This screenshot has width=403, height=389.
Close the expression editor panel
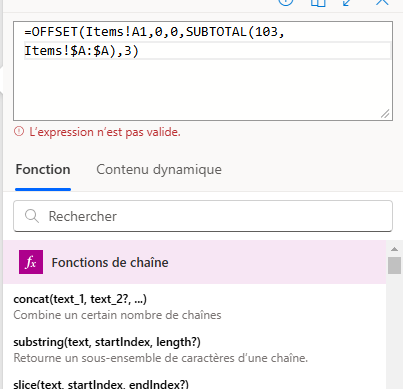(x=382, y=2)
